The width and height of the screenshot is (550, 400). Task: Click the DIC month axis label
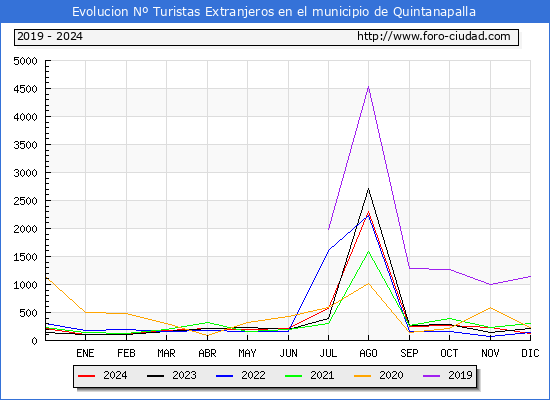pyautogui.click(x=530, y=353)
